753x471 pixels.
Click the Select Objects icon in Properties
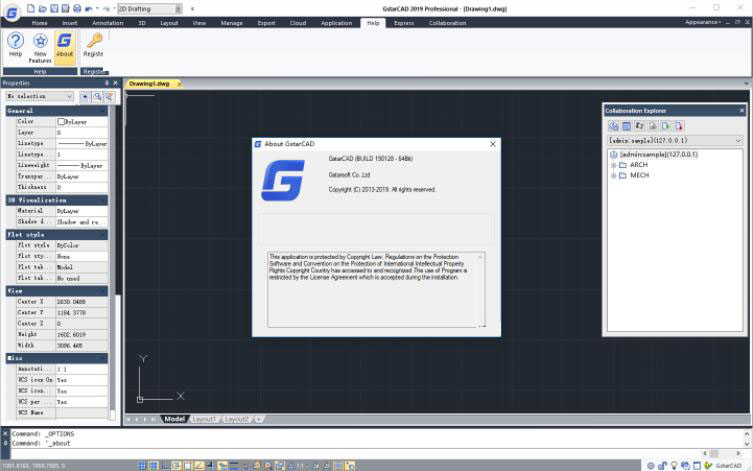pos(97,97)
